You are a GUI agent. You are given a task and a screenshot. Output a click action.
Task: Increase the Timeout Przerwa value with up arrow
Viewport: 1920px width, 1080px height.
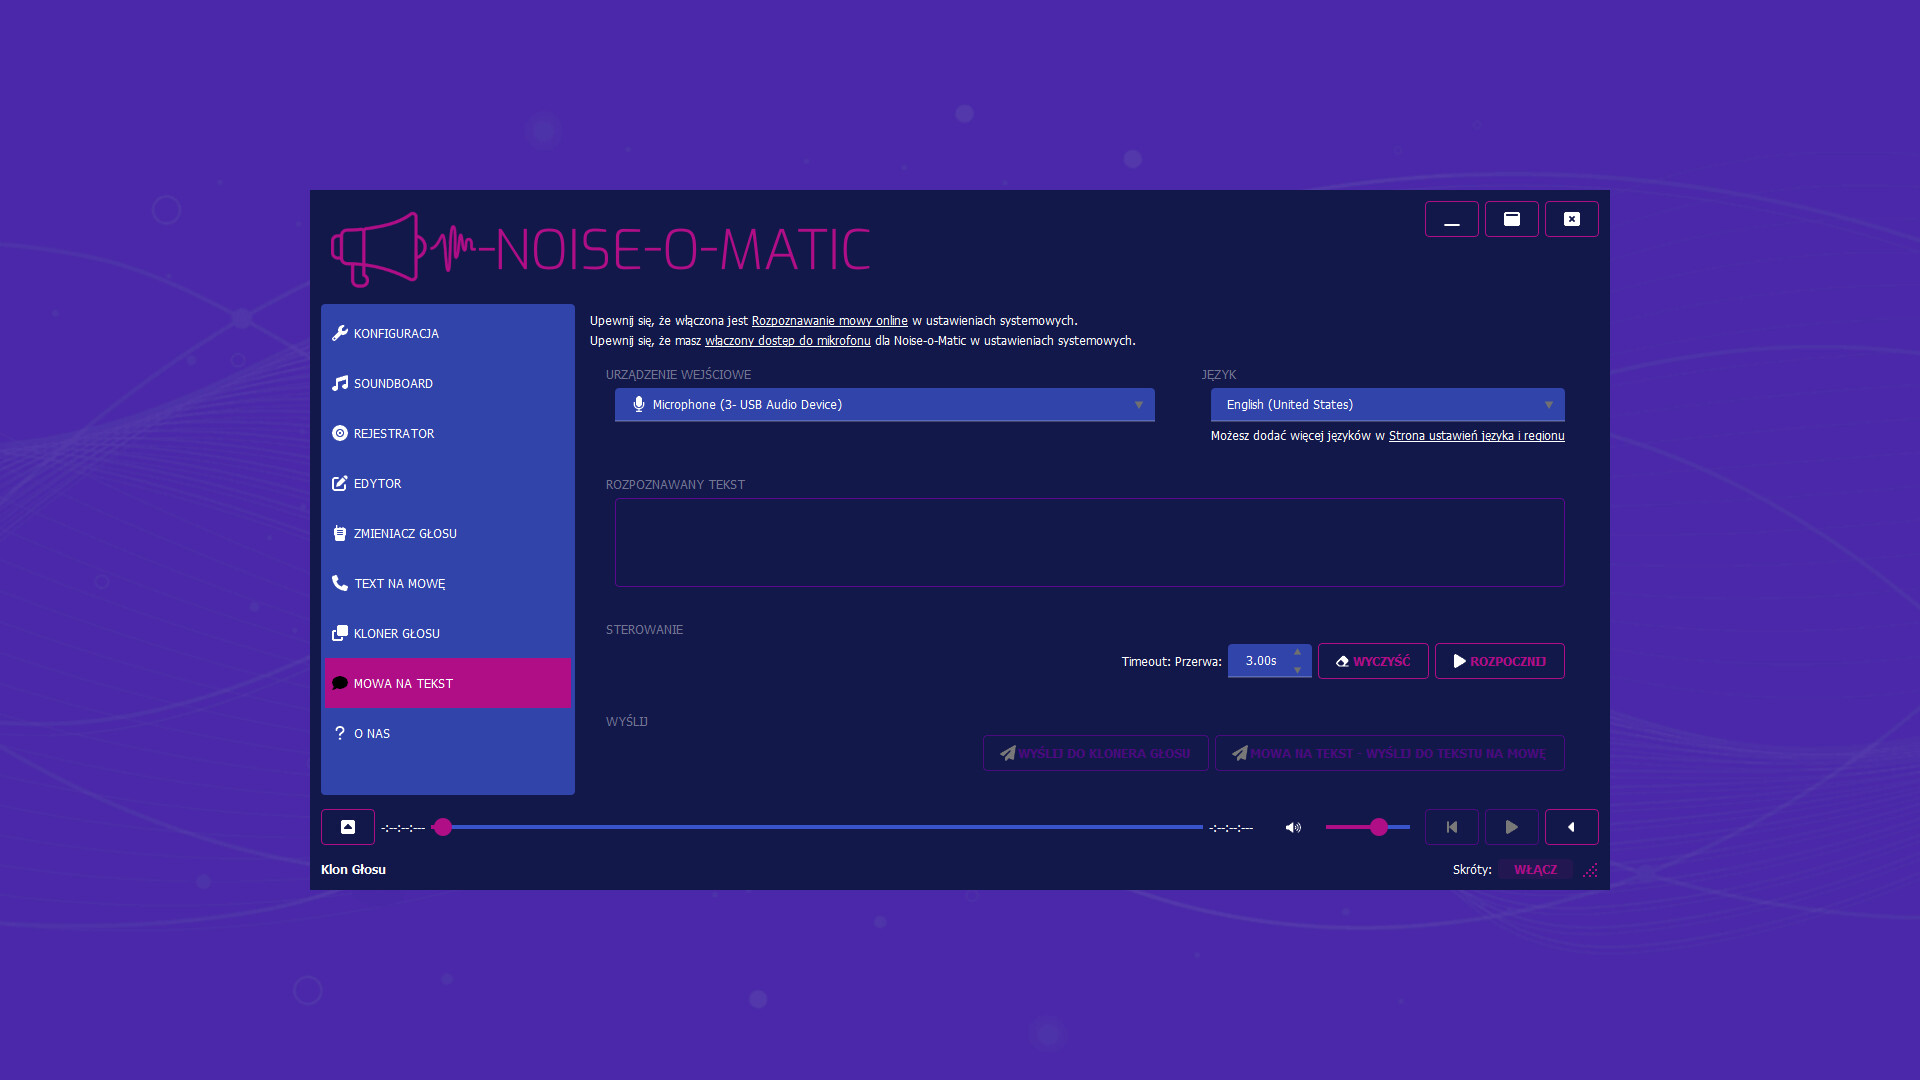click(1297, 652)
